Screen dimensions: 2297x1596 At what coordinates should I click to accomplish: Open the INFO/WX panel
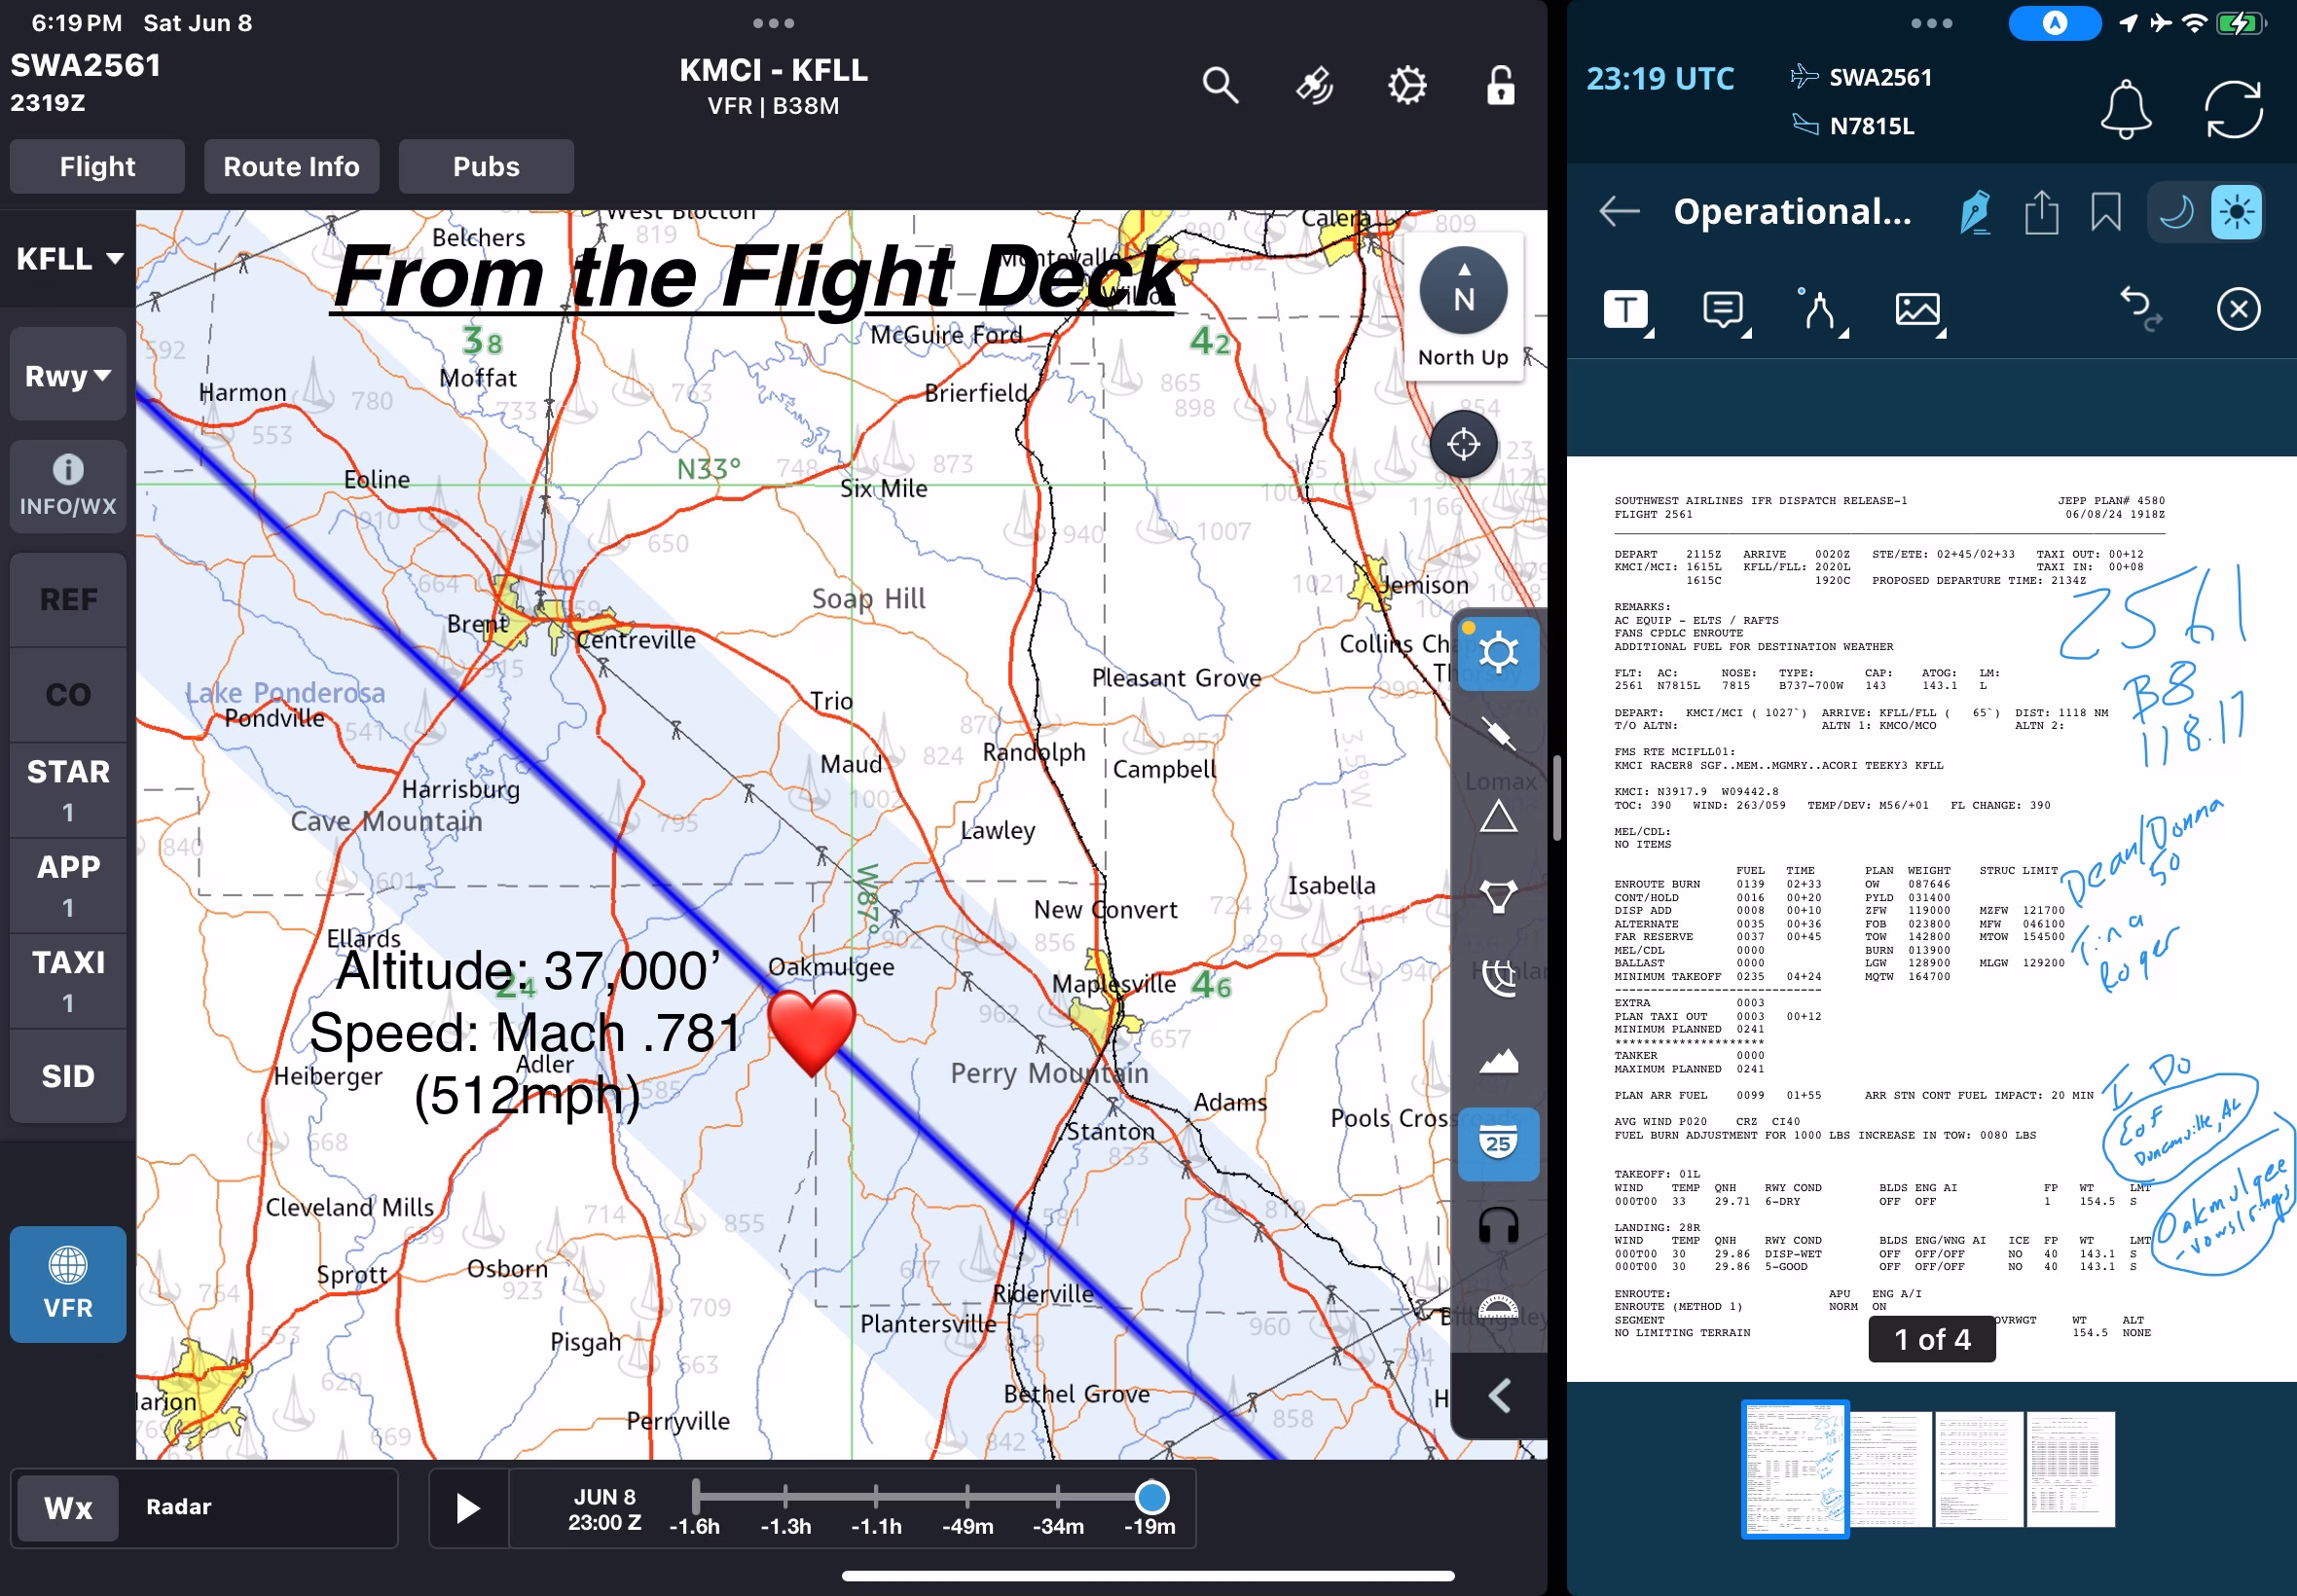point(68,486)
